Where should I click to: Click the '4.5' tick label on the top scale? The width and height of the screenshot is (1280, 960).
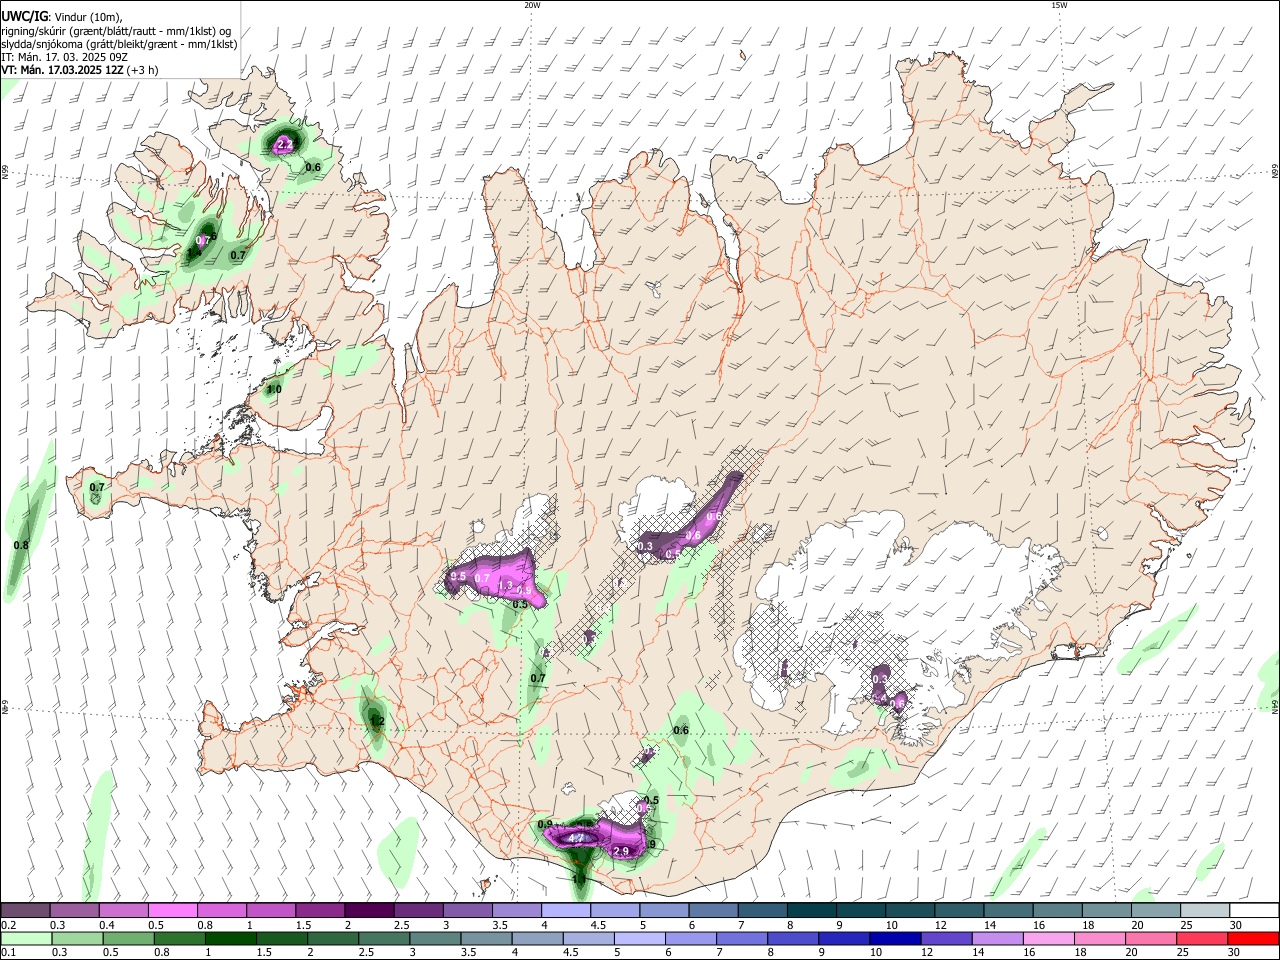[x=597, y=925]
